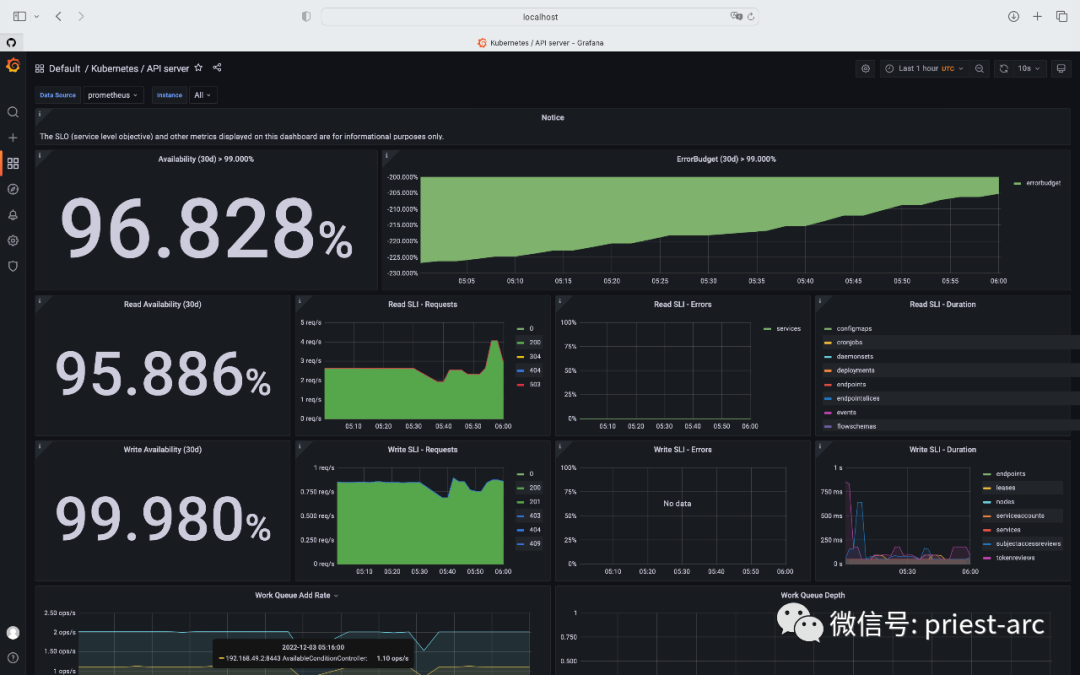Image resolution: width=1080 pixels, height=675 pixels.
Task: Click the pinned GitHub tab icon
Action: [x=11, y=43]
